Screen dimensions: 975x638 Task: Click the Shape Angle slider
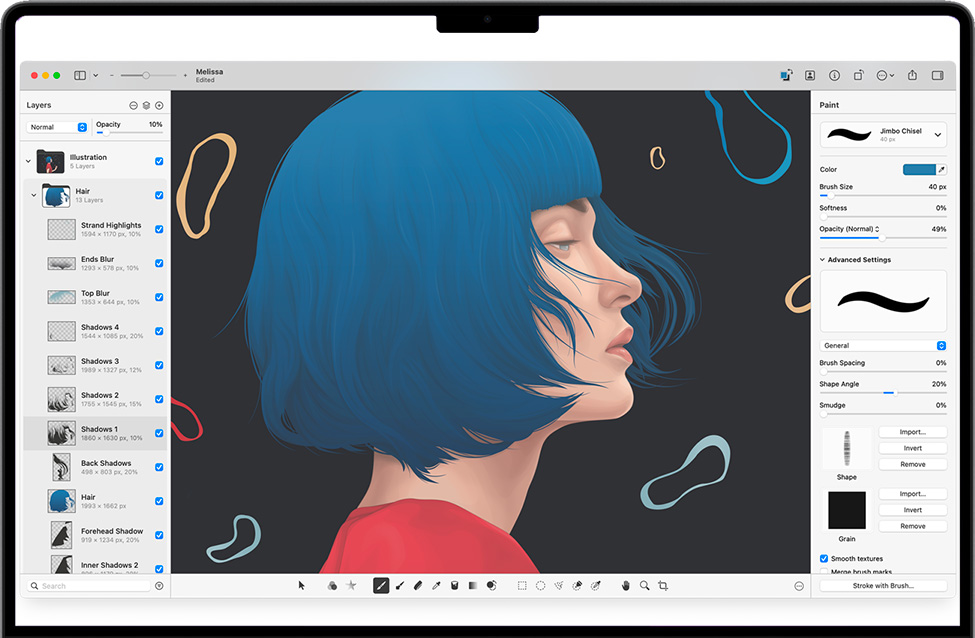(x=883, y=393)
